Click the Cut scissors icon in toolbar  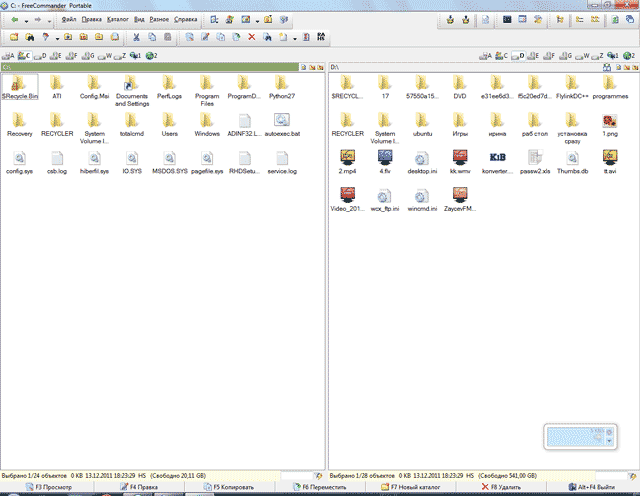[136, 37]
